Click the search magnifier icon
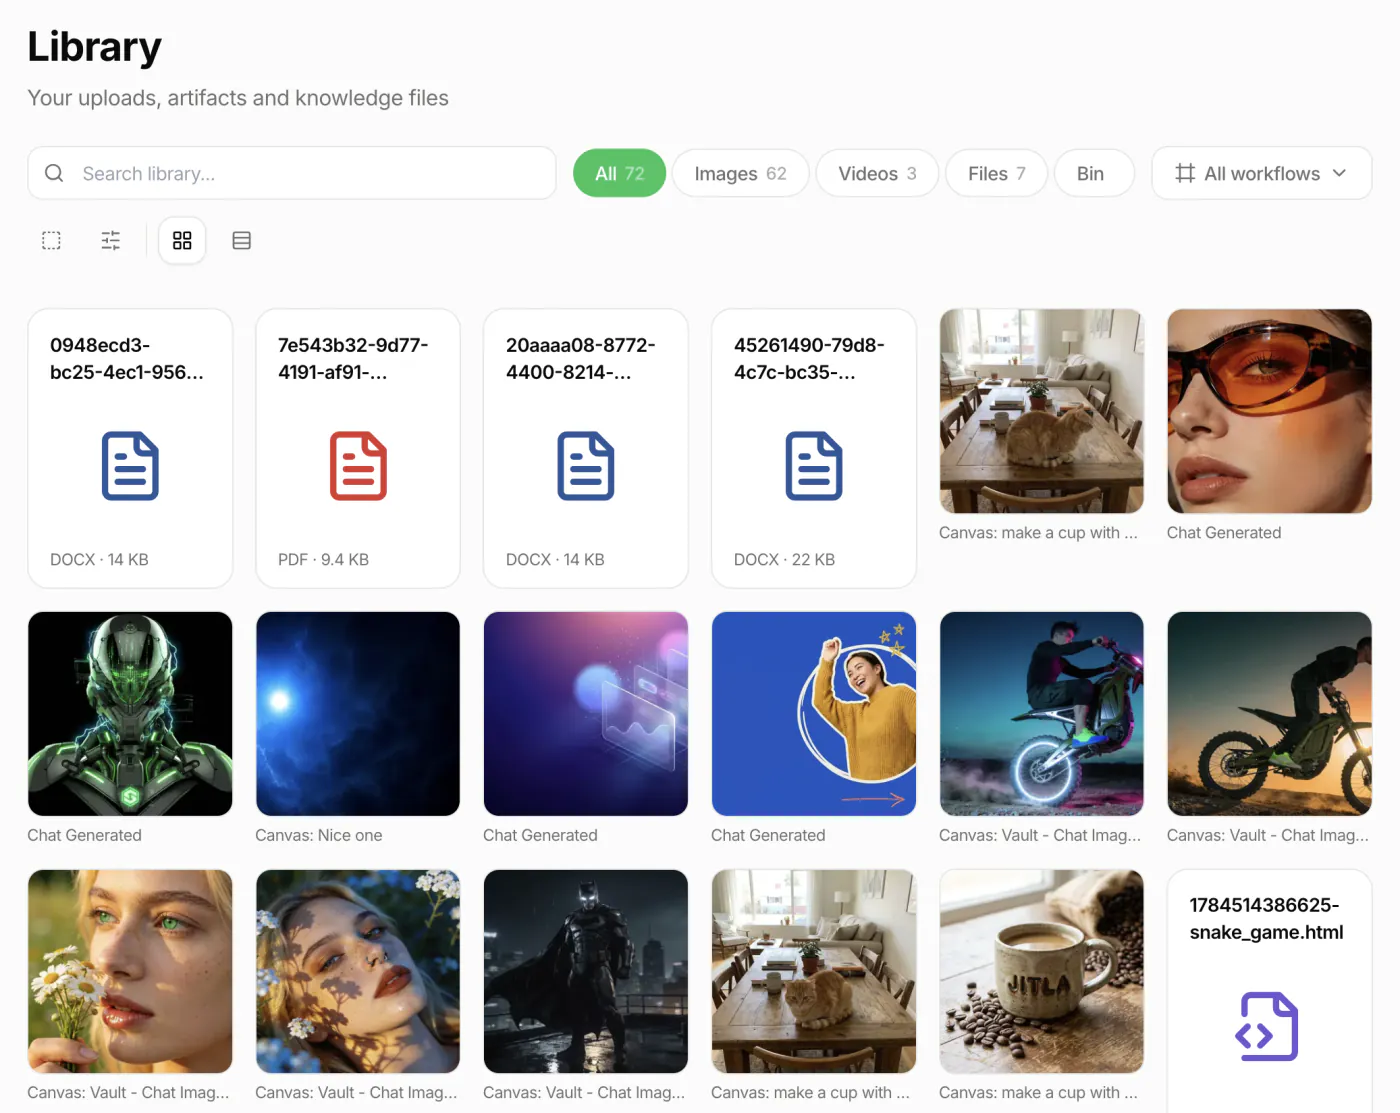Viewport: 1400px width, 1113px height. pyautogui.click(x=55, y=173)
